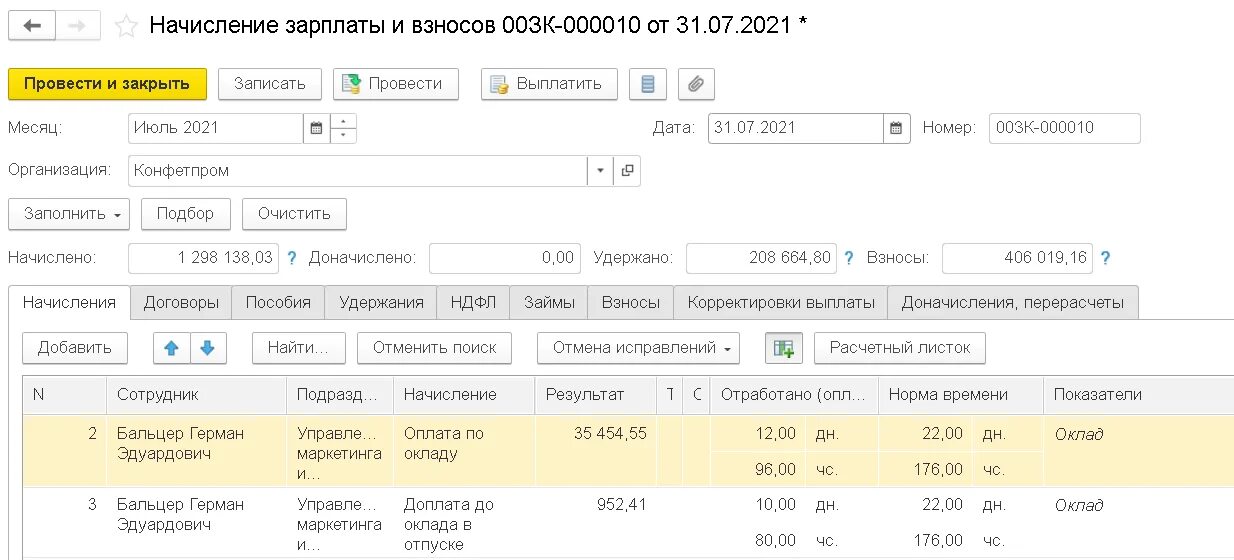Open Доначисления, перерасчеты tab

(1013, 302)
